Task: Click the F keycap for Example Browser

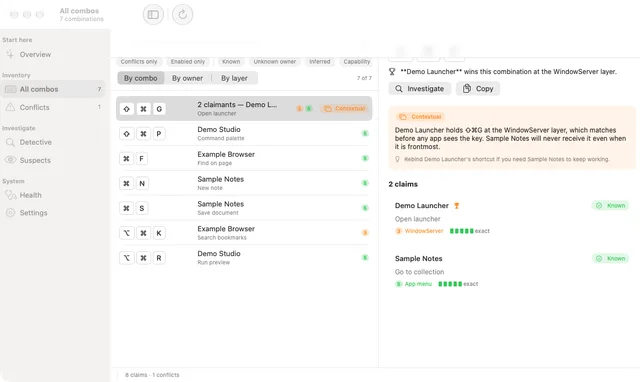Action: point(141,159)
